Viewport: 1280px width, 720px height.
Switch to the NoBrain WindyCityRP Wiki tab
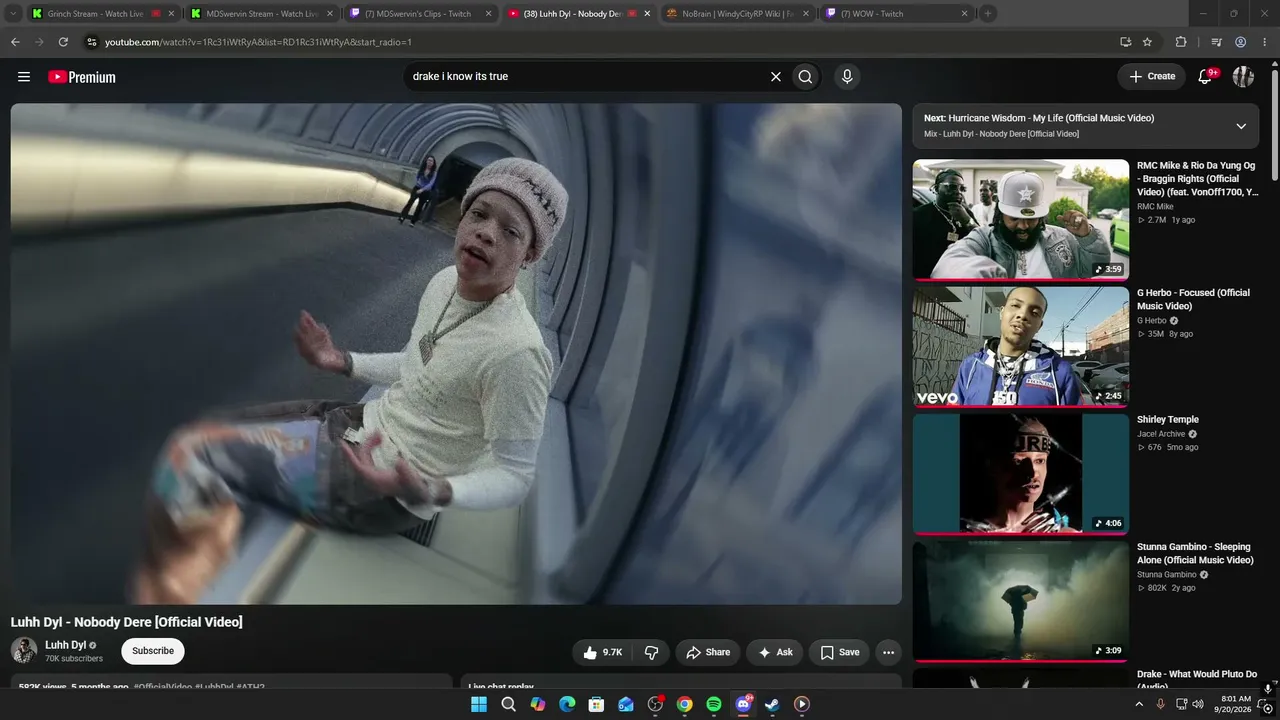pyautogui.click(x=738, y=14)
